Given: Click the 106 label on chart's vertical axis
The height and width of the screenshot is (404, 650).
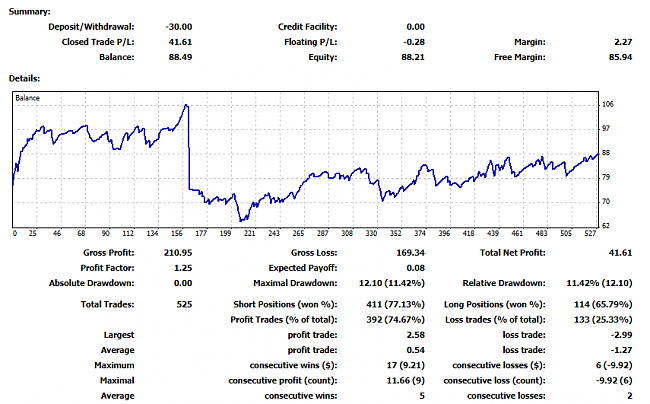Looking at the screenshot, I should (608, 105).
